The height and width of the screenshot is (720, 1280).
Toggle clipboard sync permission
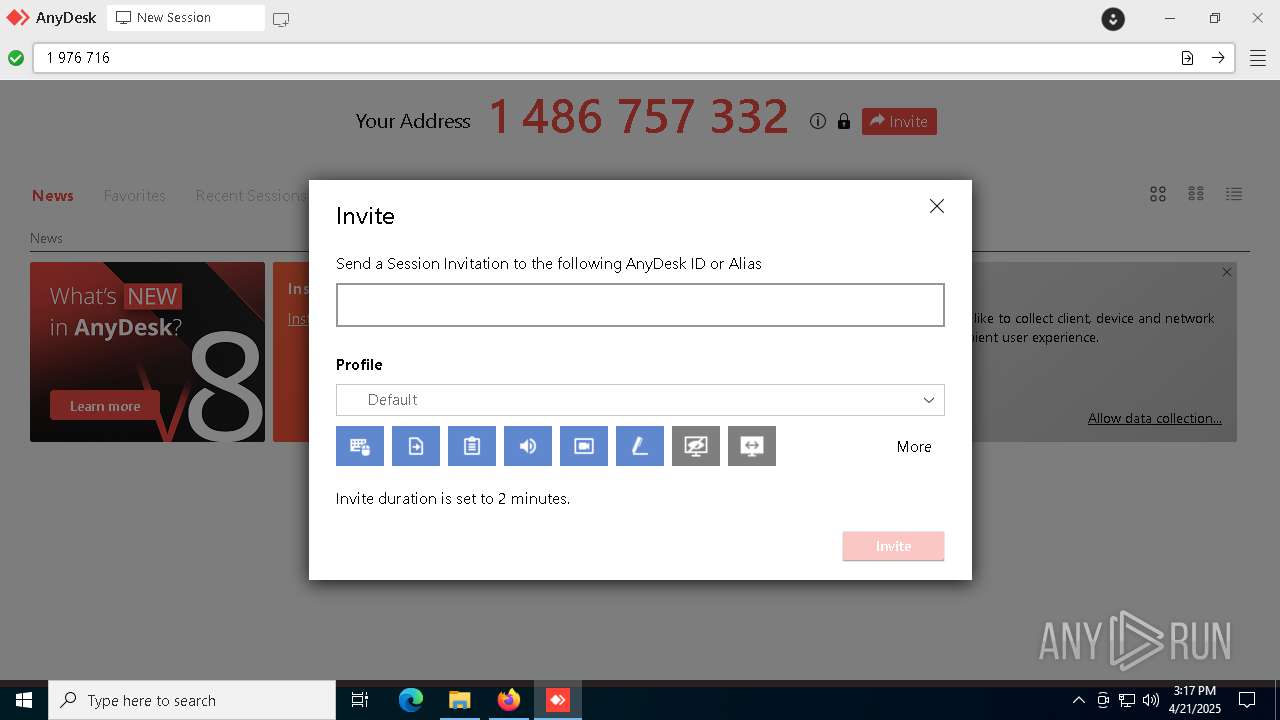472,446
